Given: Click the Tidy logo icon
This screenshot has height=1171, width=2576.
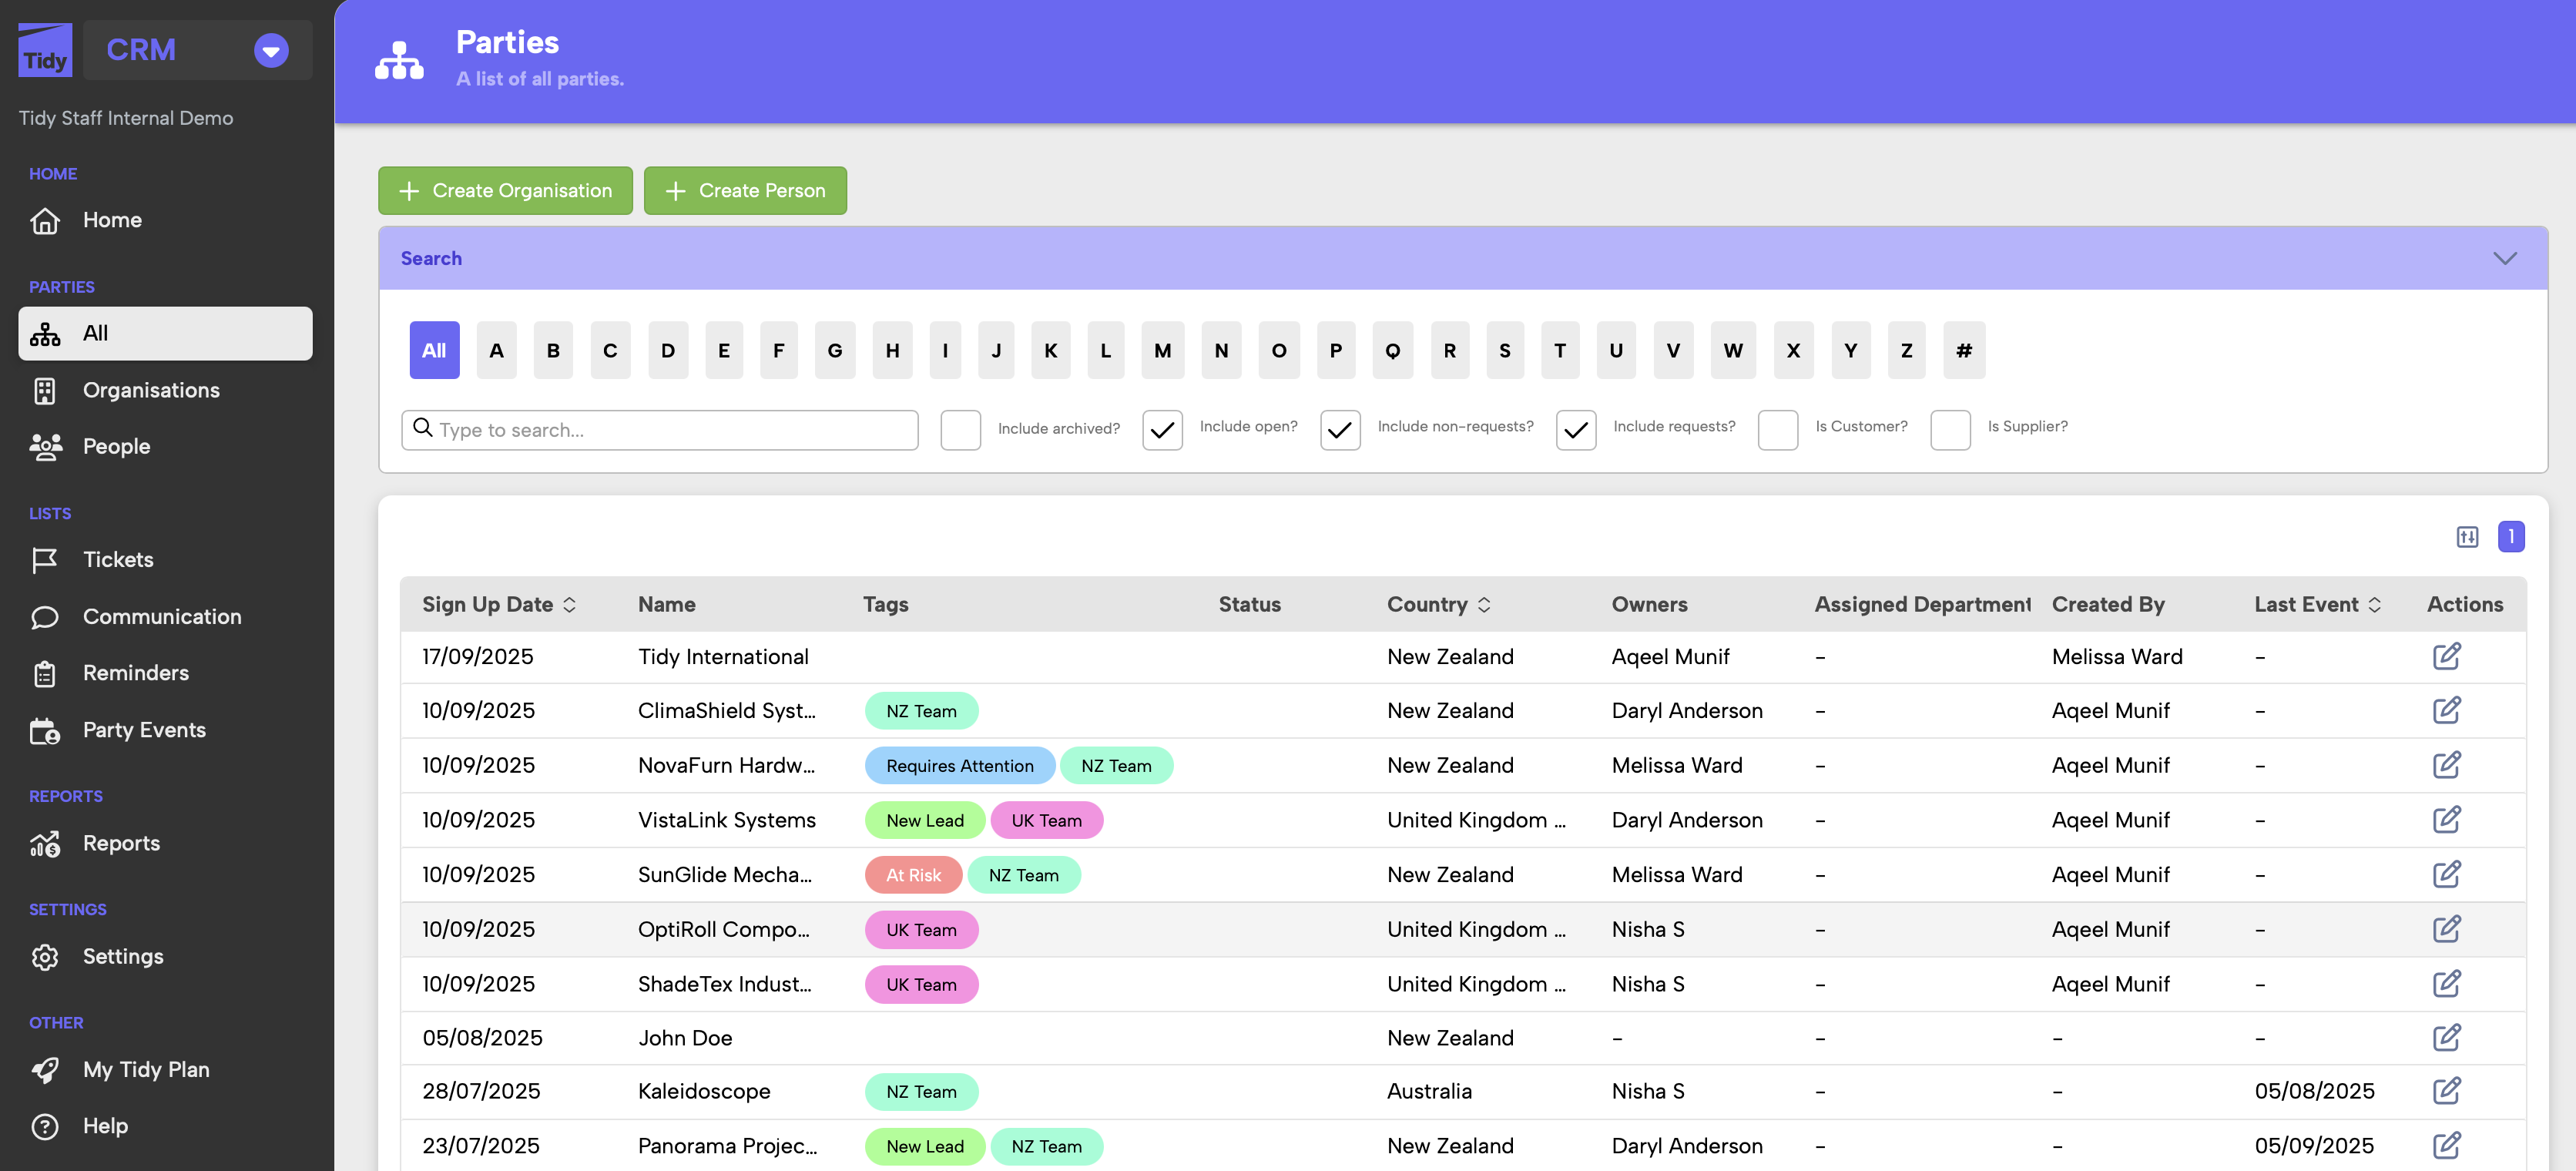Looking at the screenshot, I should (x=45, y=50).
